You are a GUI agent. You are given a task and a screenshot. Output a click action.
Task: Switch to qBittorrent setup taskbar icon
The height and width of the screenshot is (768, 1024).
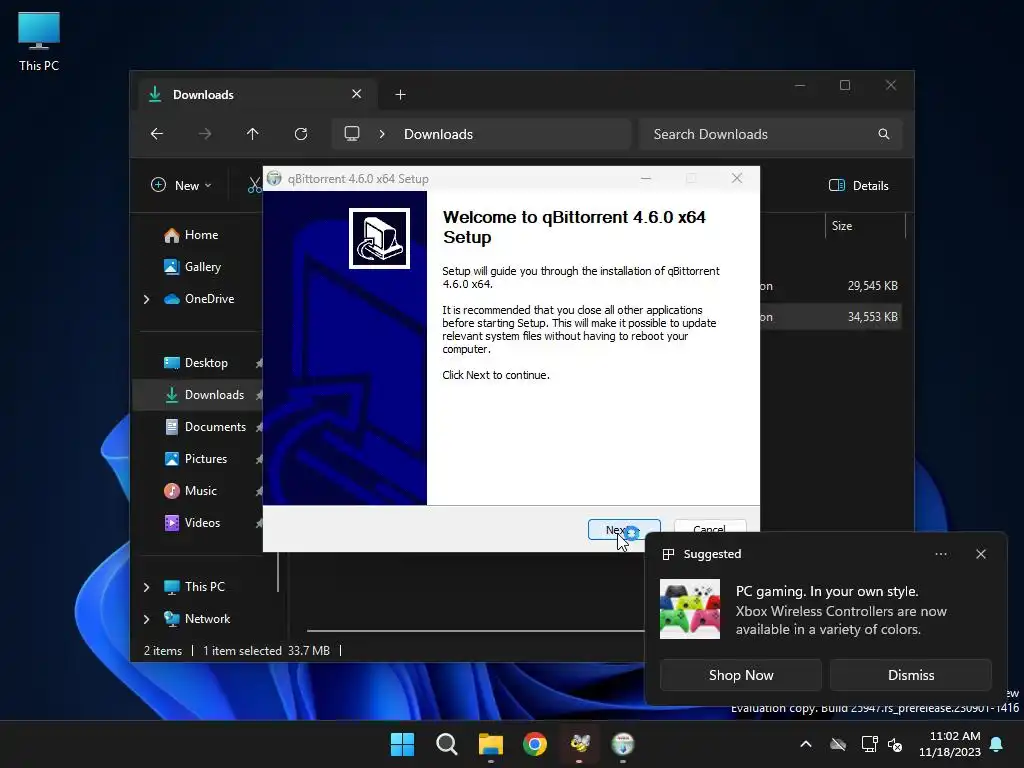point(623,744)
